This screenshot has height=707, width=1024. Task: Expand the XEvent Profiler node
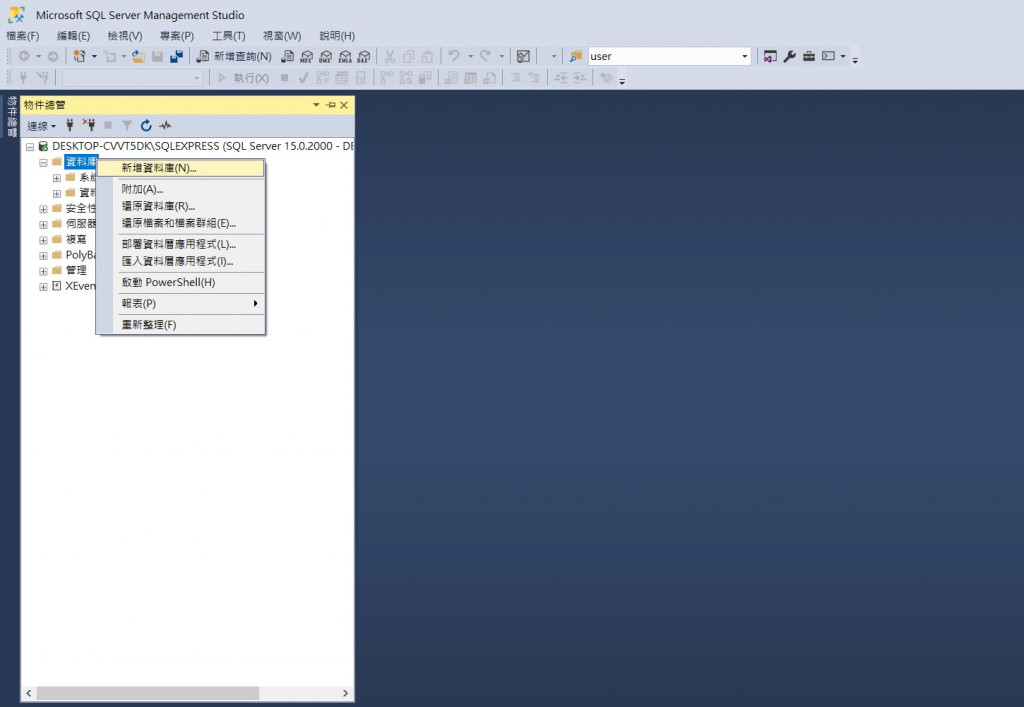[43, 287]
